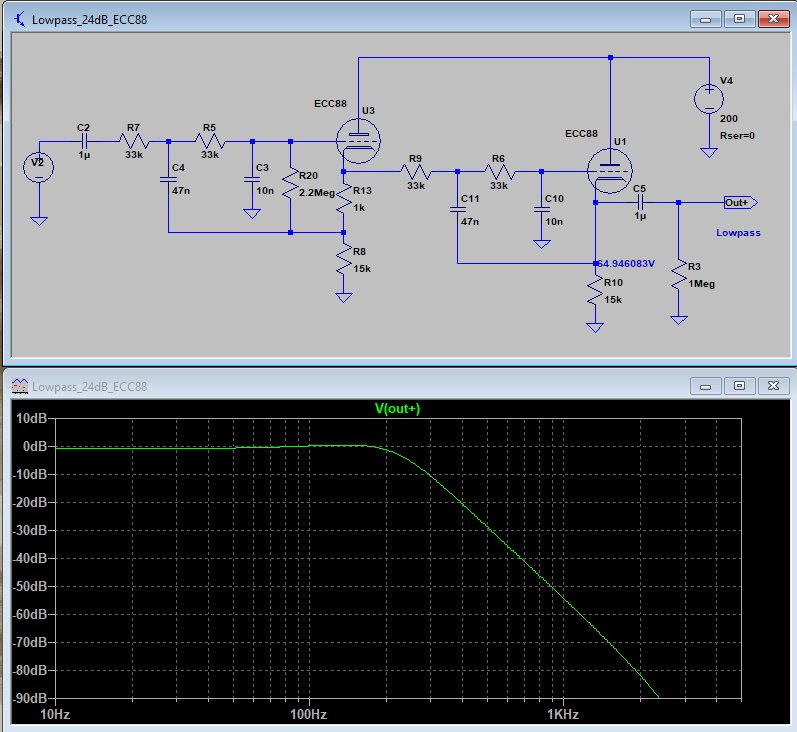Maximize the schematic window

pyautogui.click(x=739, y=19)
